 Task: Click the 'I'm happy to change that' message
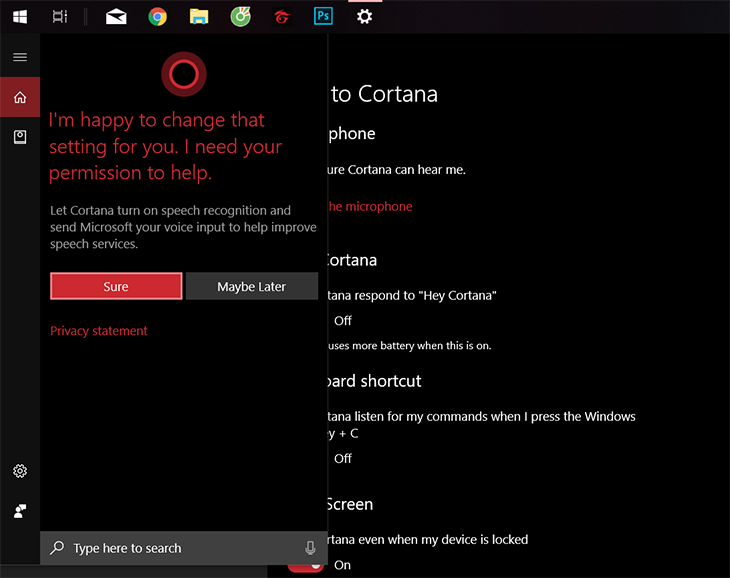point(165,146)
